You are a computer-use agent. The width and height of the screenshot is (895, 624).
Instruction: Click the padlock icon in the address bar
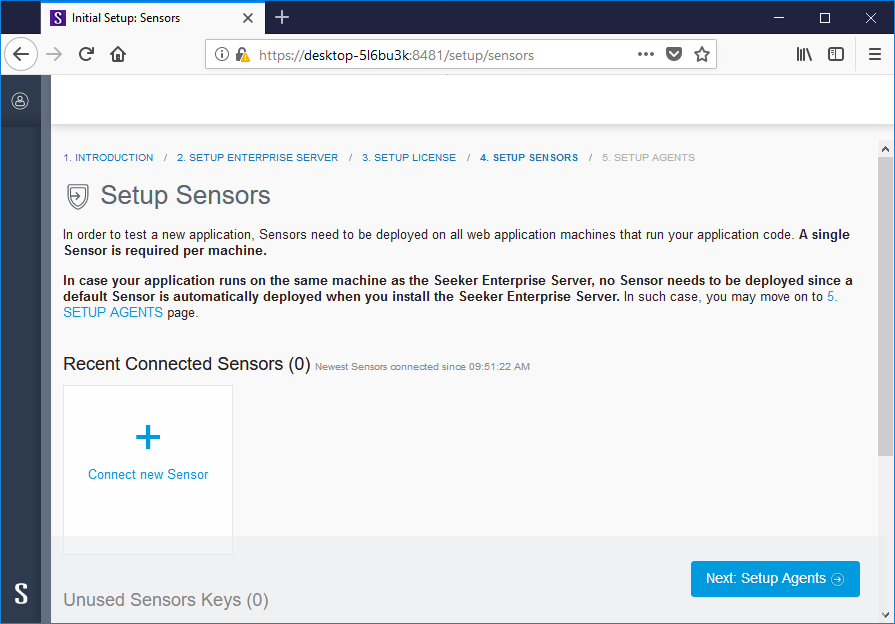pyautogui.click(x=240, y=55)
